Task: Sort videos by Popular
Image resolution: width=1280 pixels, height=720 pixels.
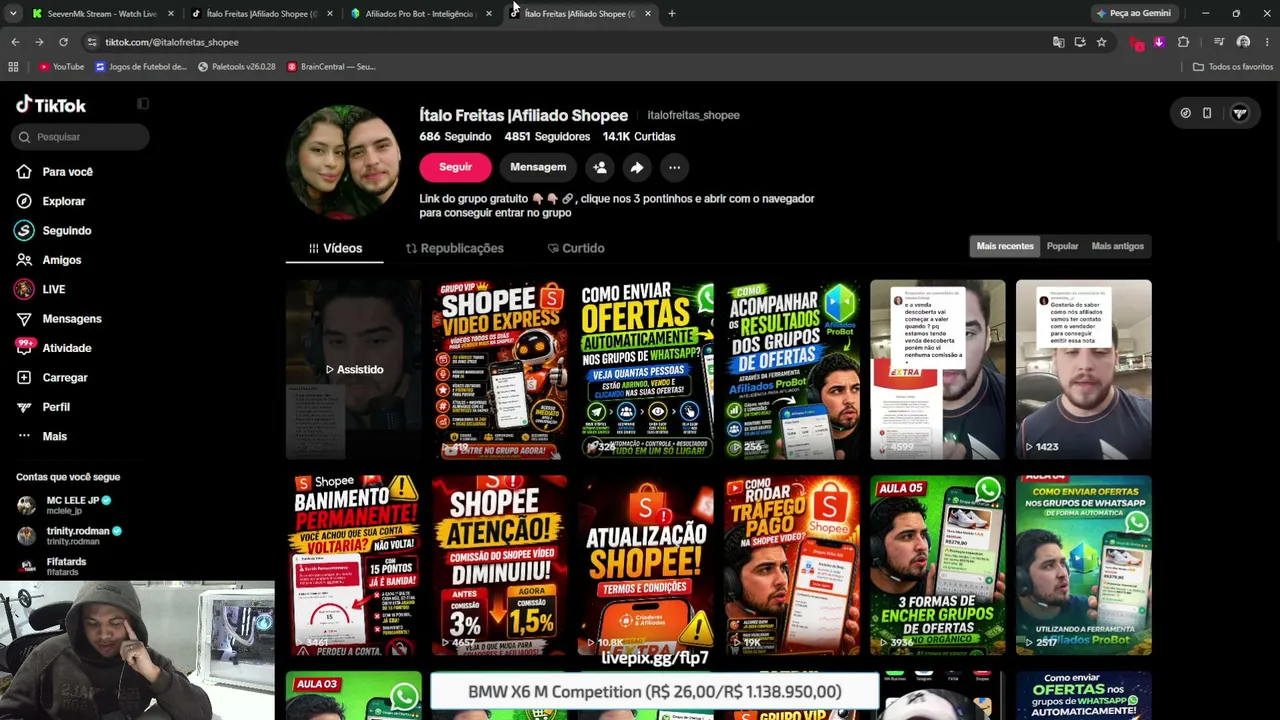Action: point(1062,246)
